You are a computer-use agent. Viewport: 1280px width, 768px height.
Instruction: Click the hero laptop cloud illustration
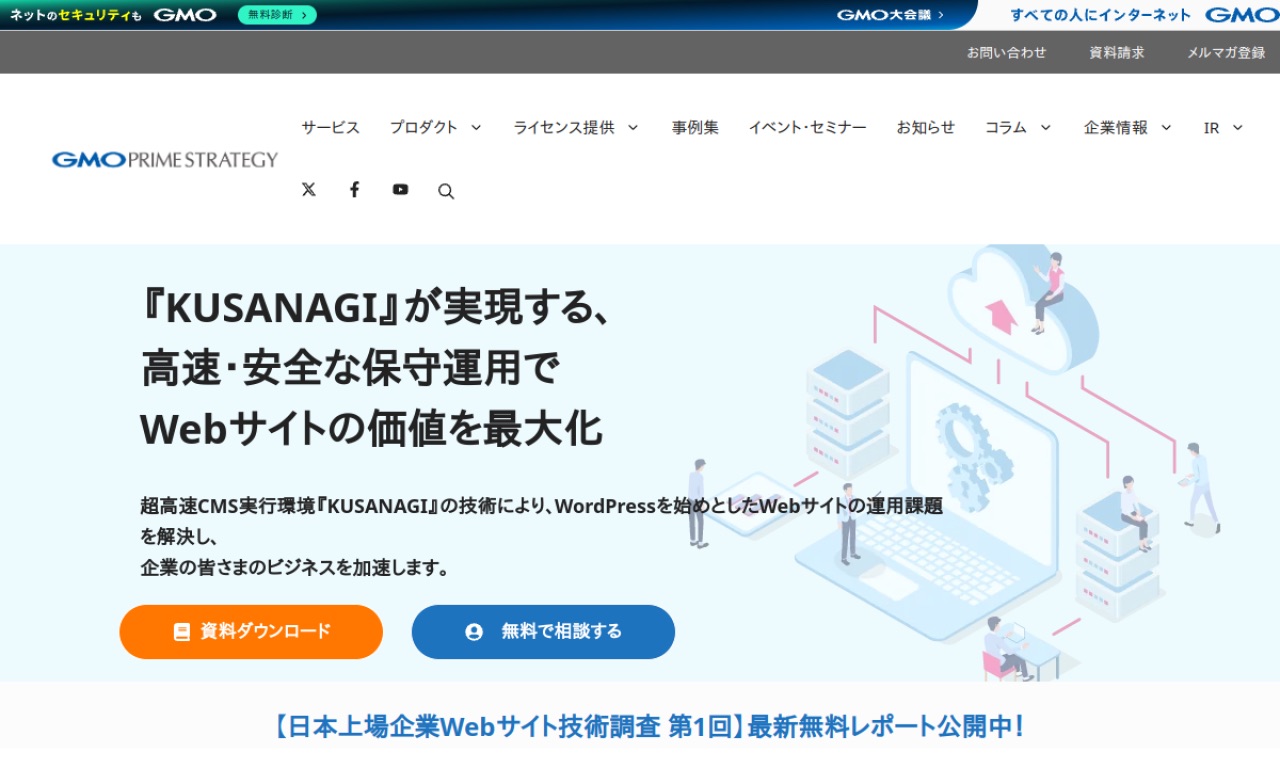tap(955, 462)
